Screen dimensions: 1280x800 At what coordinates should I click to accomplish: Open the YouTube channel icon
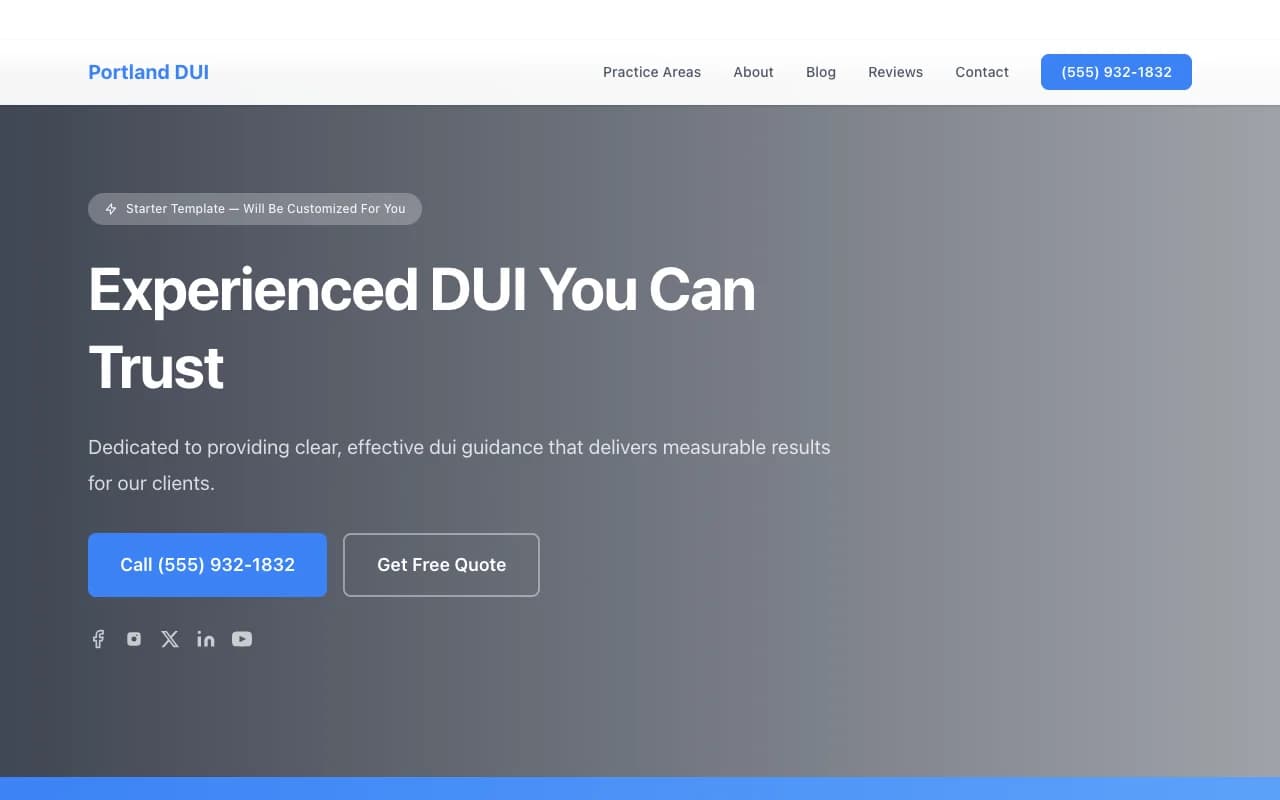click(242, 639)
